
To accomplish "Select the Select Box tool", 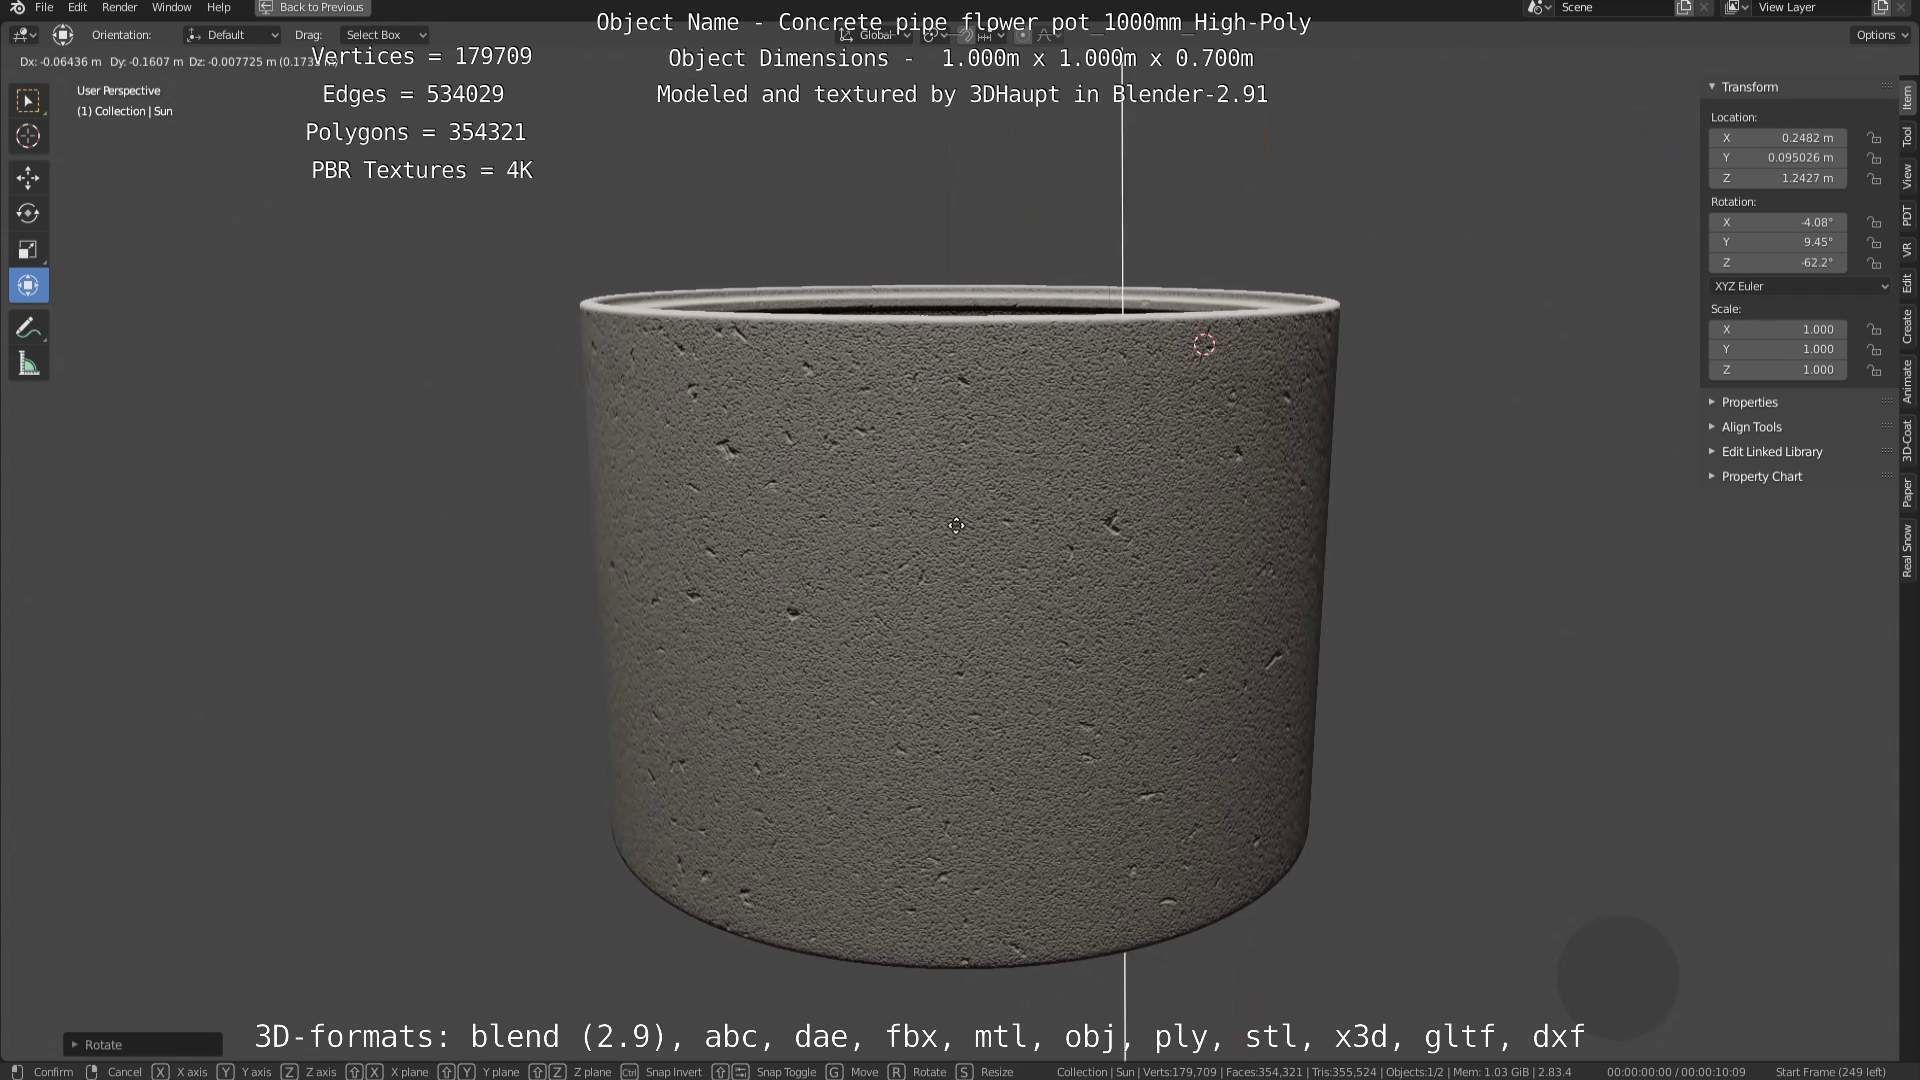I will coord(28,100).
